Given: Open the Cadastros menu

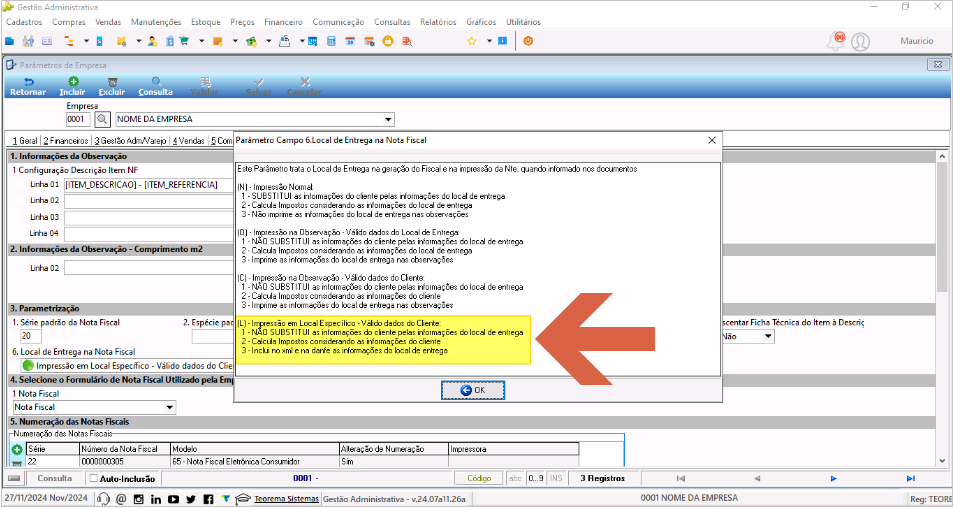Looking at the screenshot, I should (24, 22).
